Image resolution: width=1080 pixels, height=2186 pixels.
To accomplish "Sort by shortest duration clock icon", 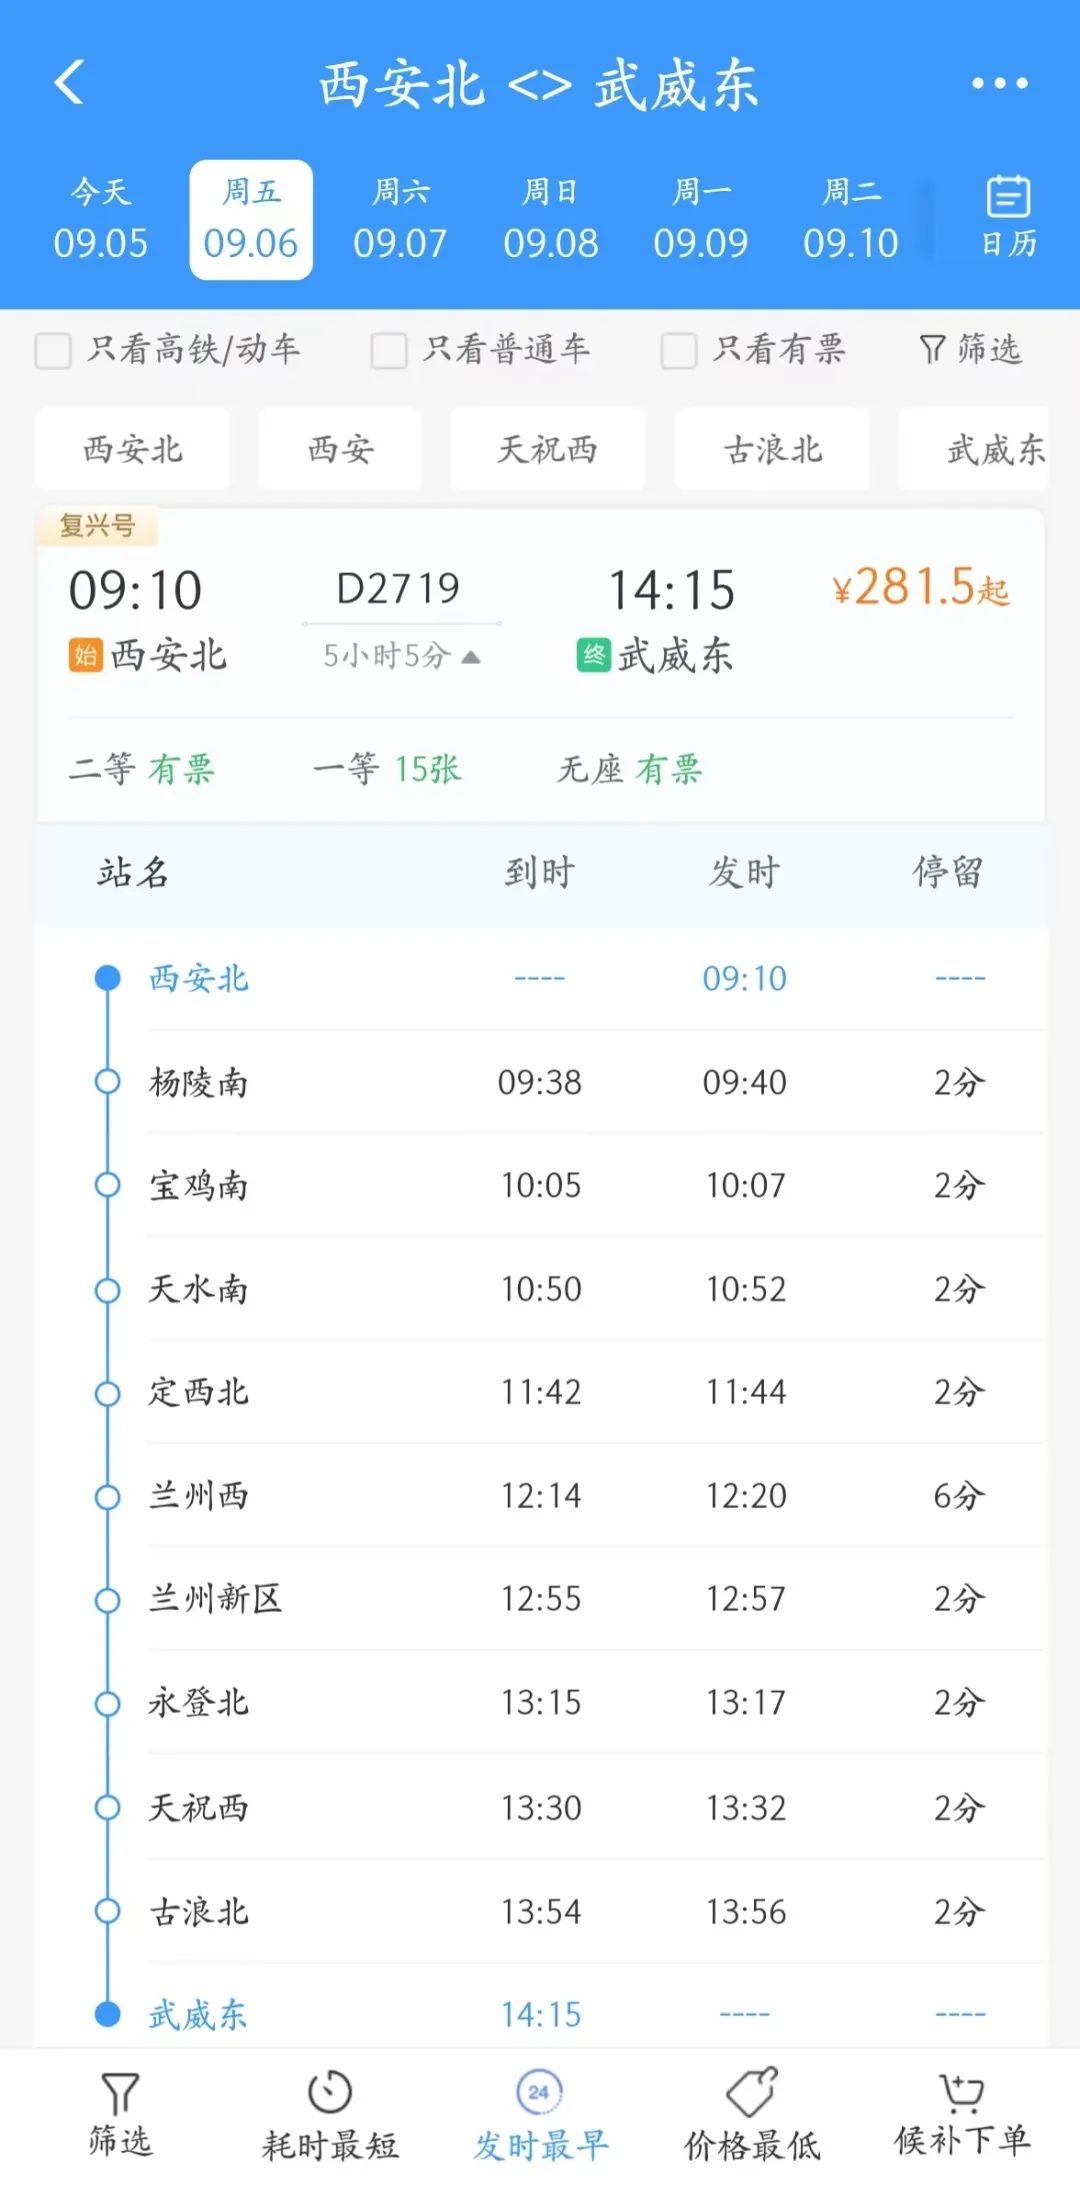I will point(330,2092).
